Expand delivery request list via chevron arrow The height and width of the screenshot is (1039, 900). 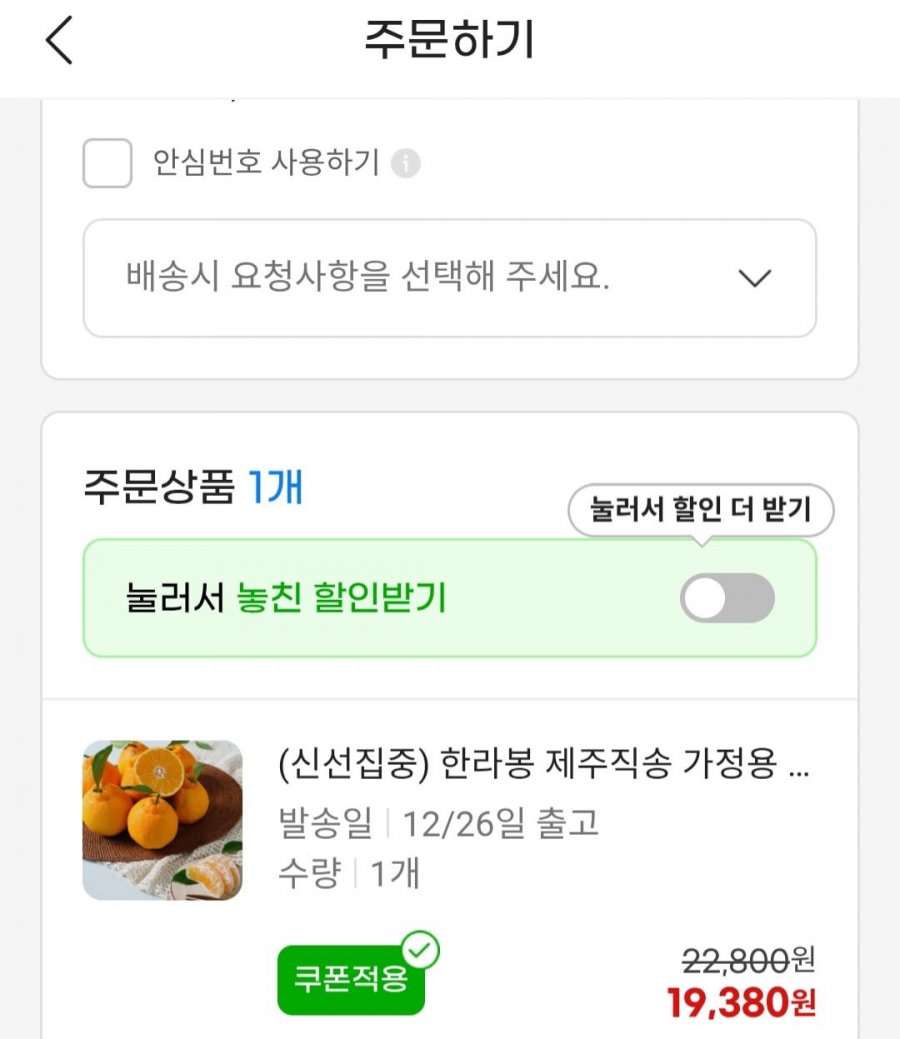click(755, 278)
